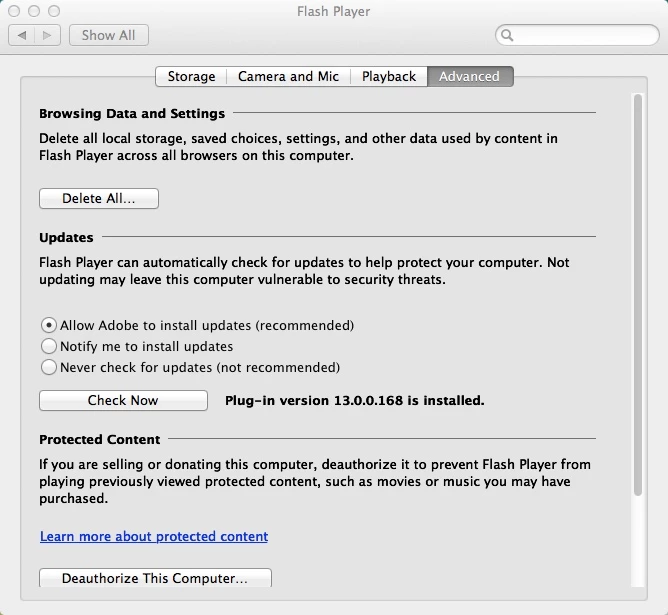Click the Browsing Data and Settings heading
This screenshot has height=615, width=668.
132,114
